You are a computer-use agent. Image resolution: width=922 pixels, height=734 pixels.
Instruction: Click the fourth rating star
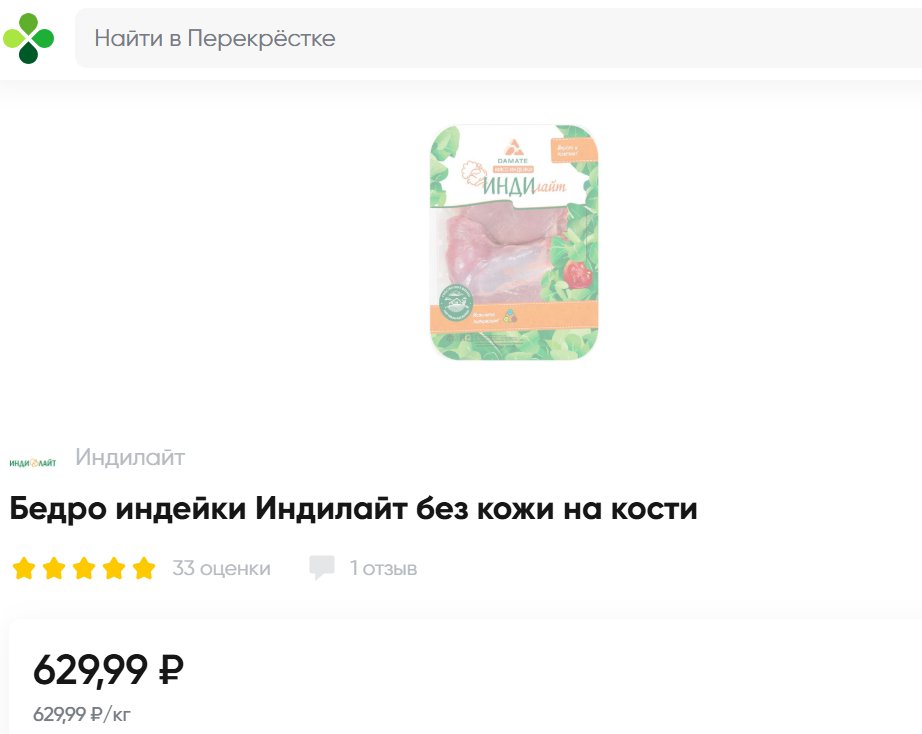pos(114,568)
